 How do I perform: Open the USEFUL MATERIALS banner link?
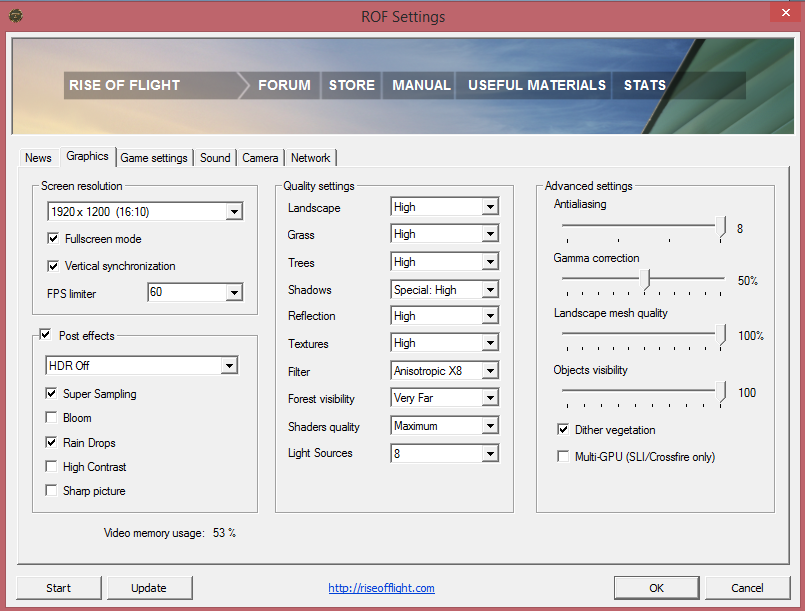tap(536, 85)
